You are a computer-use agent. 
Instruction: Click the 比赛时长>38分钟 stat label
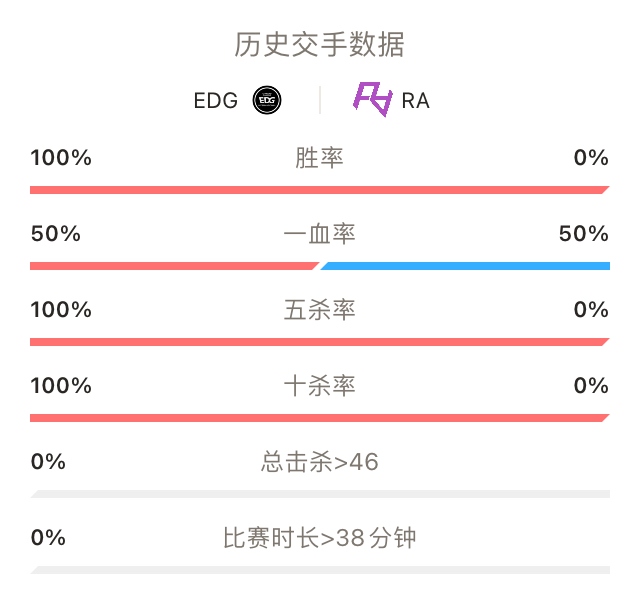pos(320,538)
